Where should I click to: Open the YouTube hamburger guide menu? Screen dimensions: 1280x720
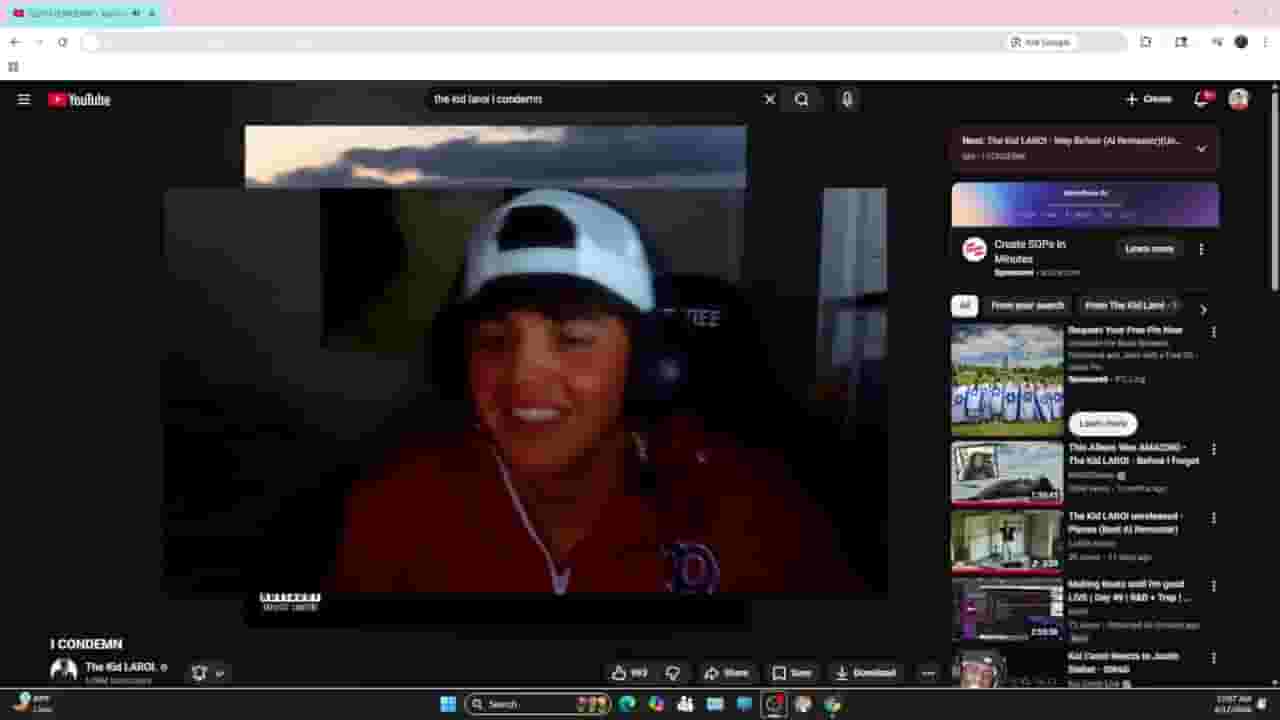pyautogui.click(x=24, y=99)
